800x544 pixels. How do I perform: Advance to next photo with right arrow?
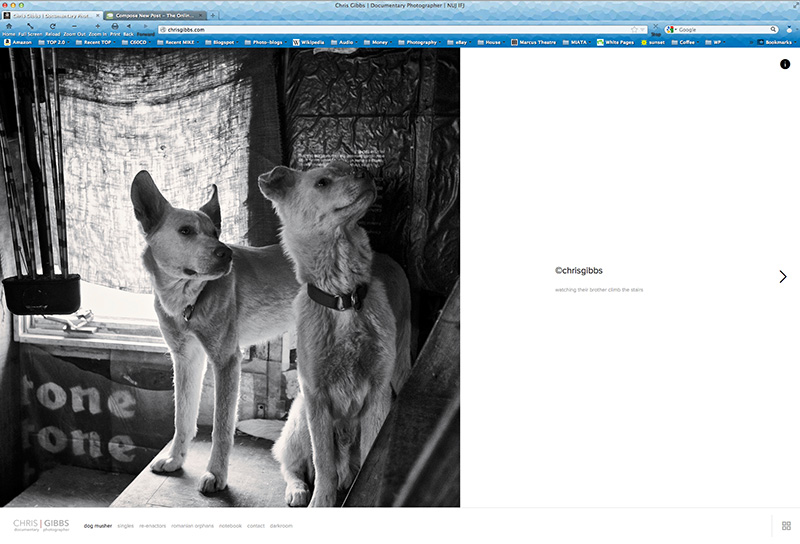coord(782,277)
